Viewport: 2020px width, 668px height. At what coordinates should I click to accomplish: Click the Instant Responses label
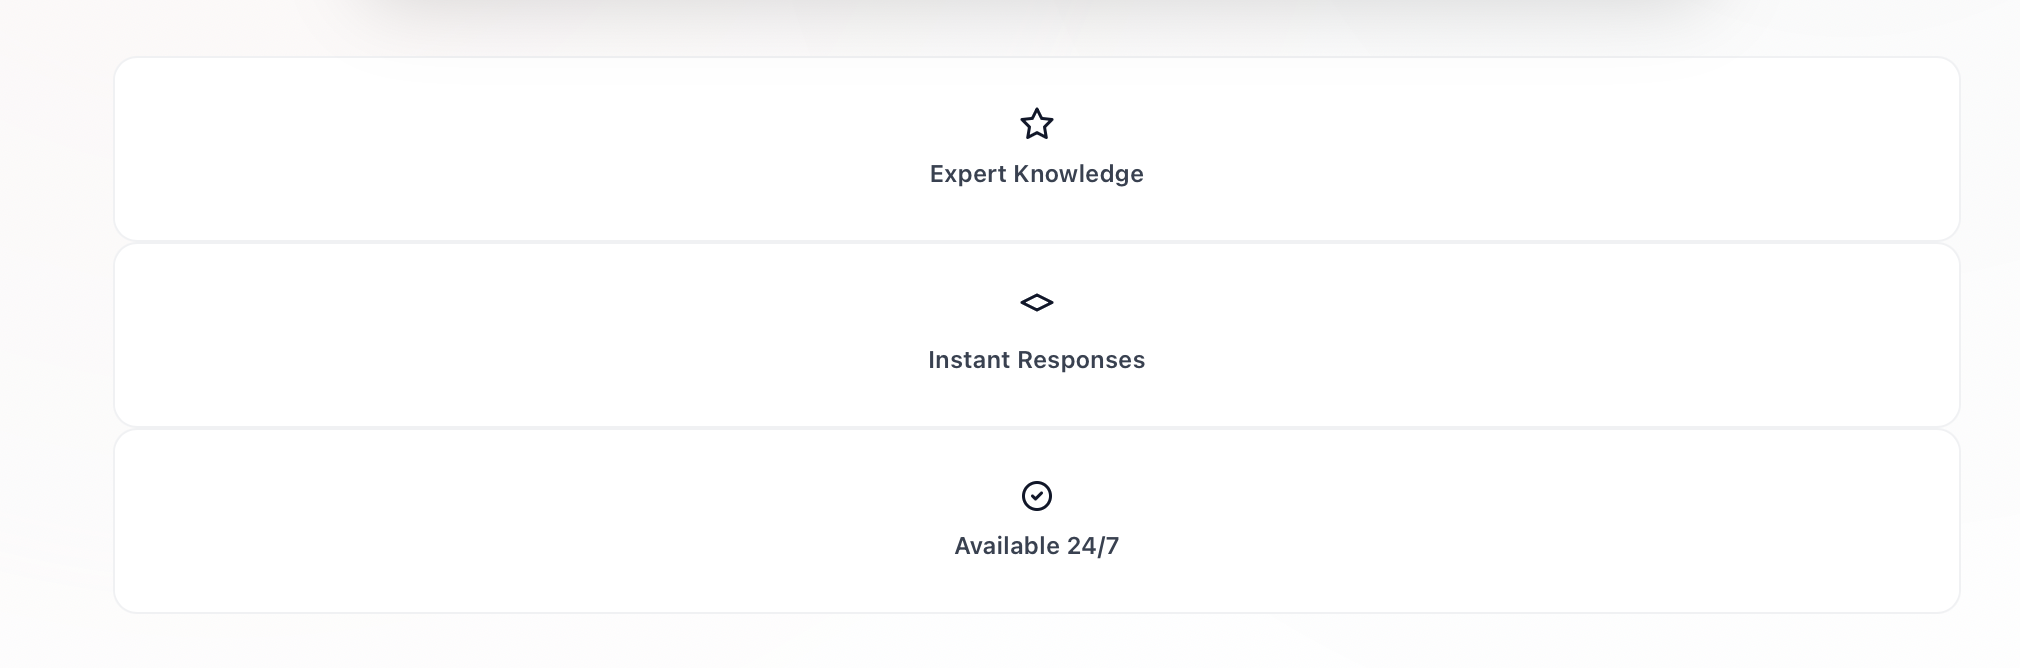(1036, 360)
